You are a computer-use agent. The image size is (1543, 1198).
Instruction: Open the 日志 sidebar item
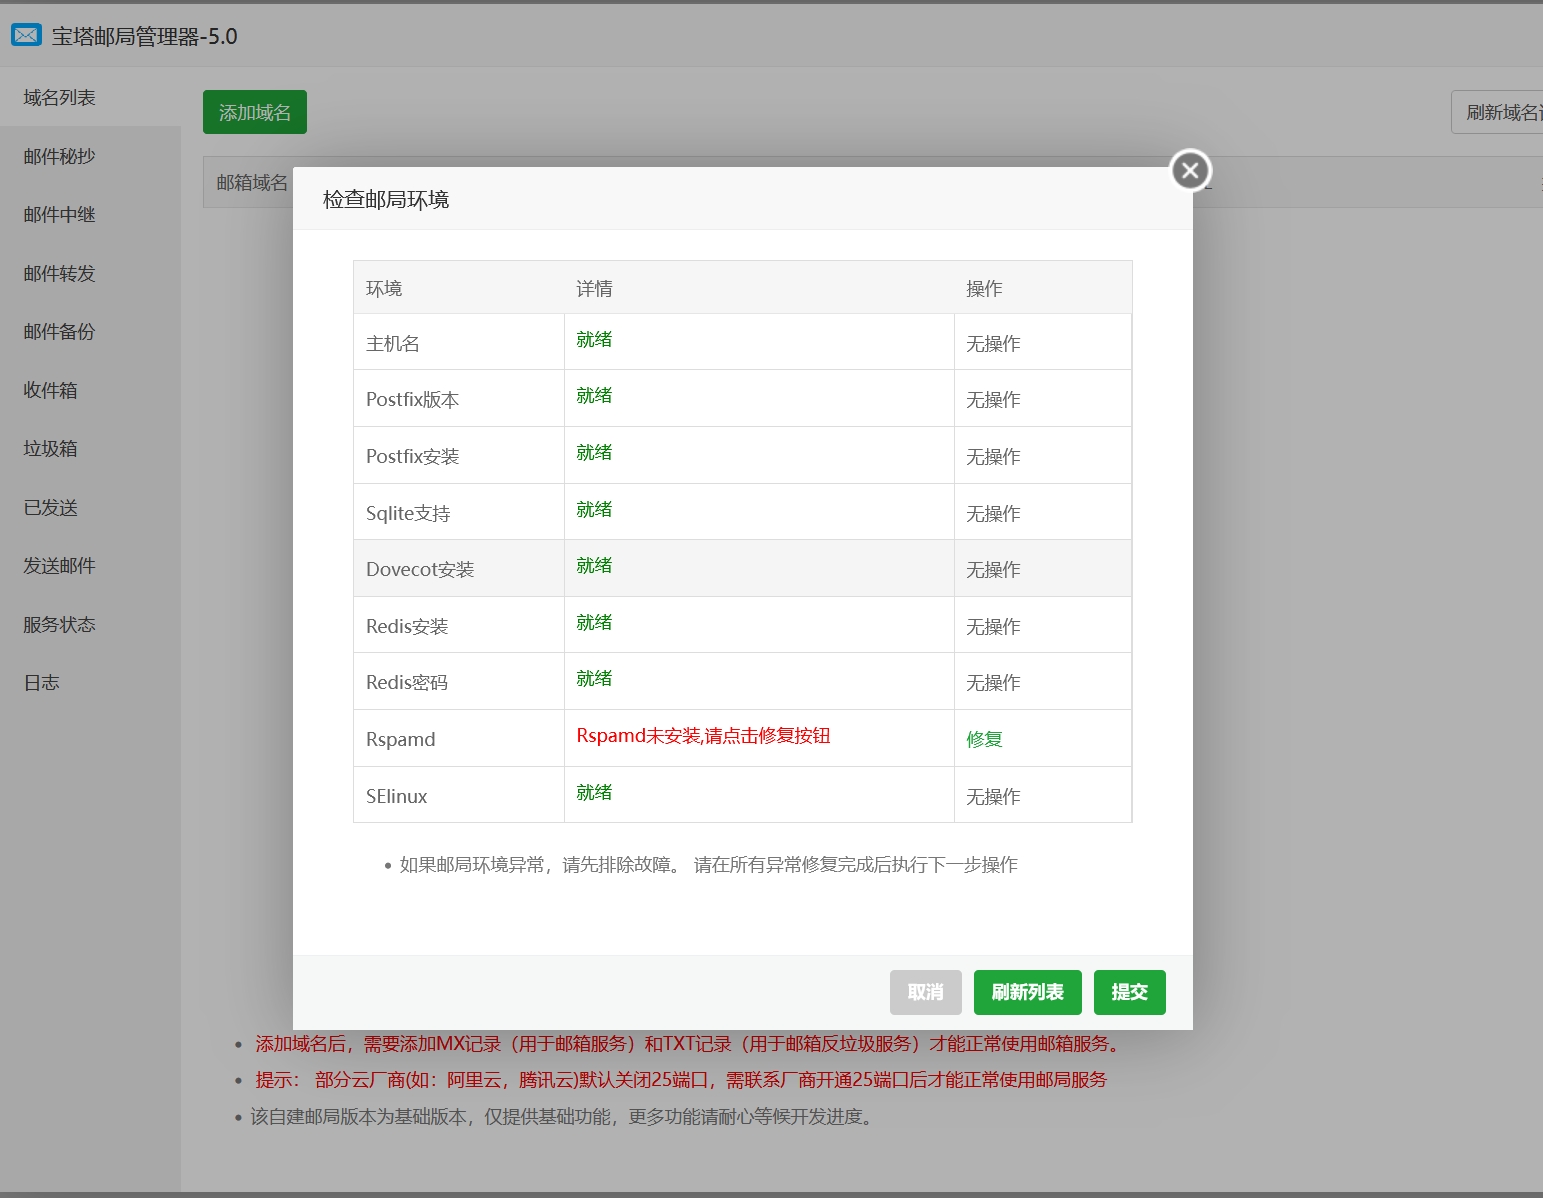click(90, 682)
